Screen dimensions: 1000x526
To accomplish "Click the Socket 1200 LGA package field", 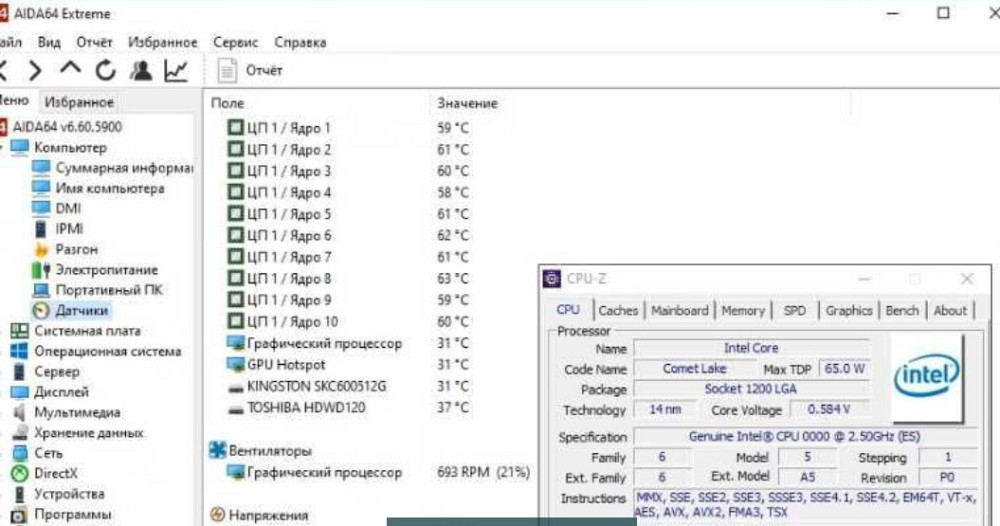I will 751,389.
